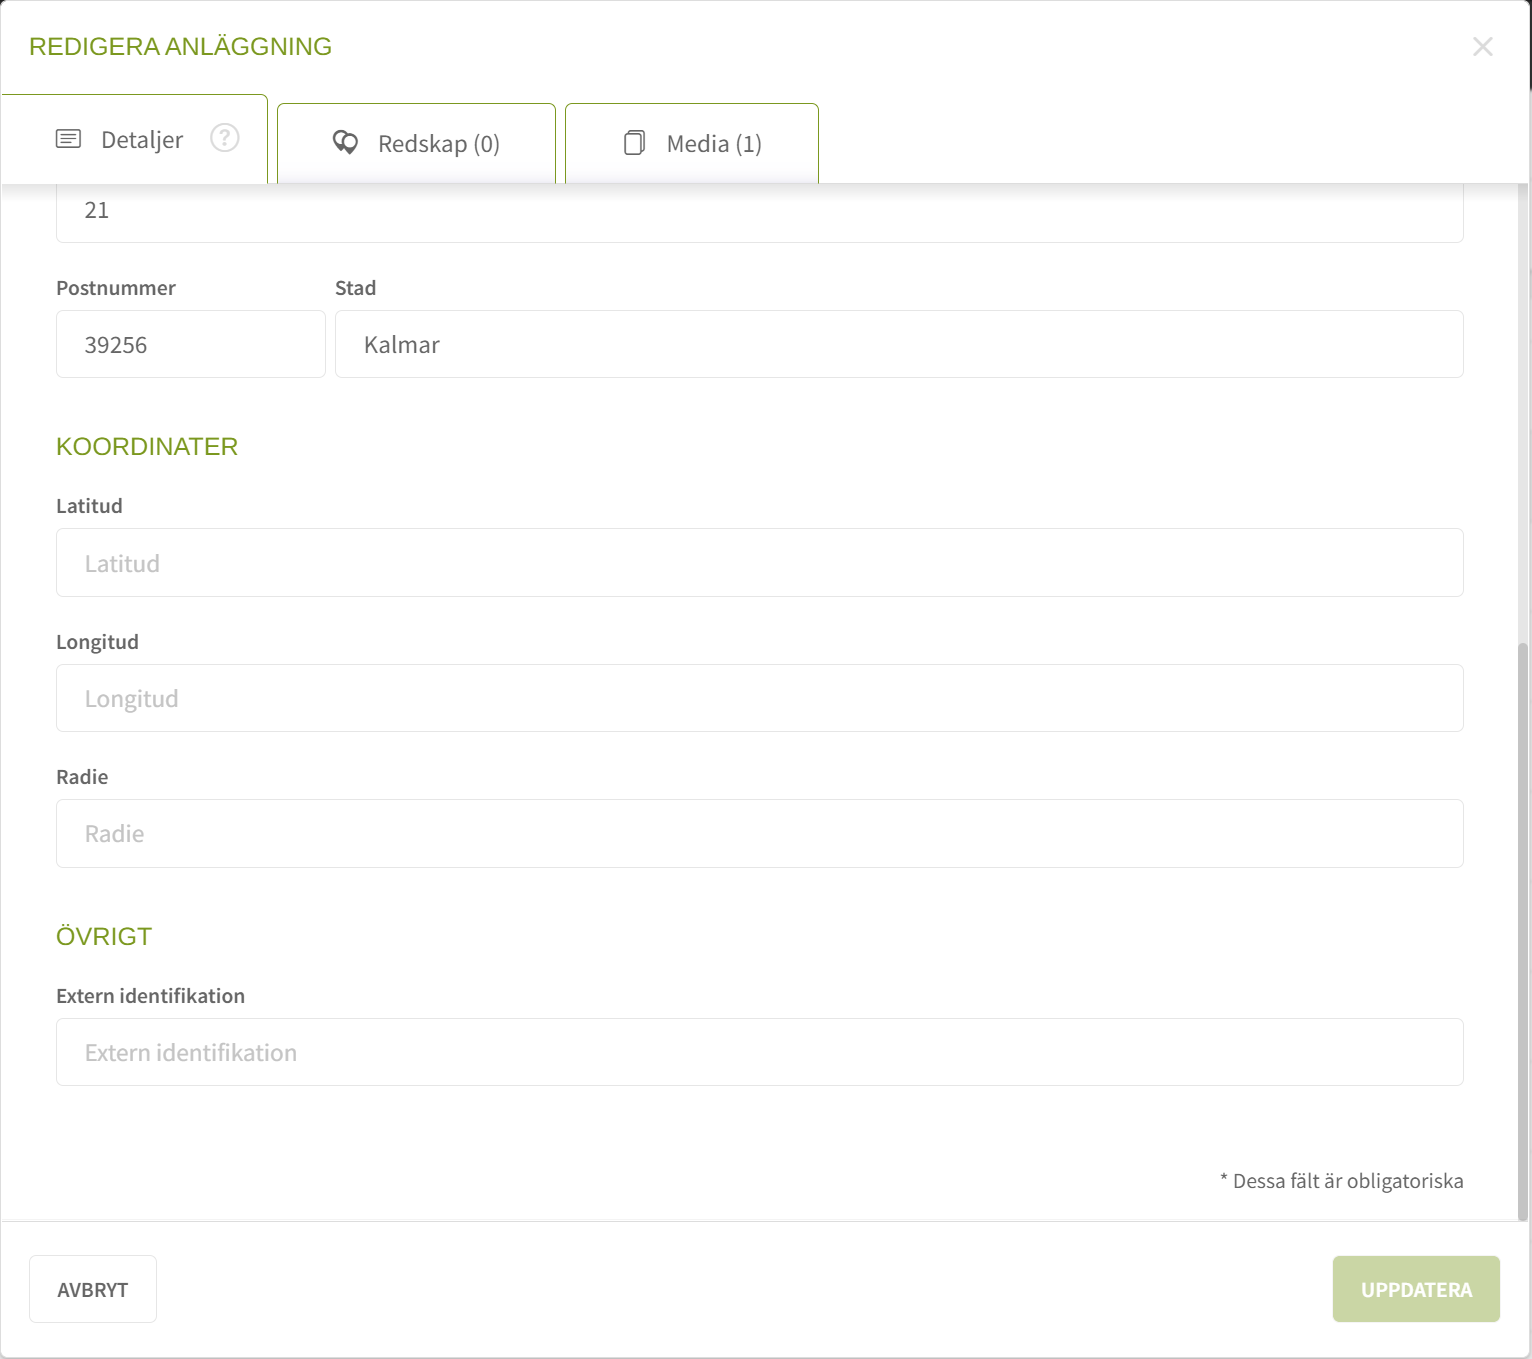The height and width of the screenshot is (1359, 1532).
Task: Click the Stad field showing Kalmar
Action: tap(898, 345)
